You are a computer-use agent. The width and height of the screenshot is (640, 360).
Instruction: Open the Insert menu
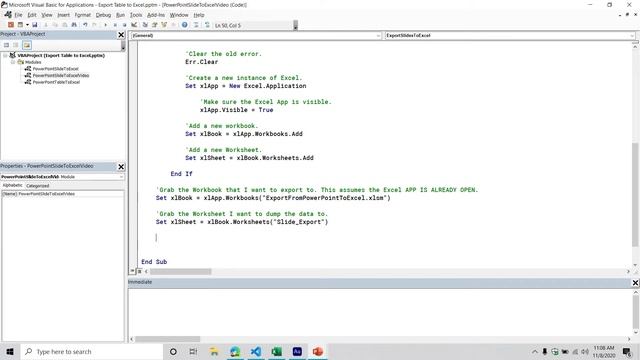(63, 15)
